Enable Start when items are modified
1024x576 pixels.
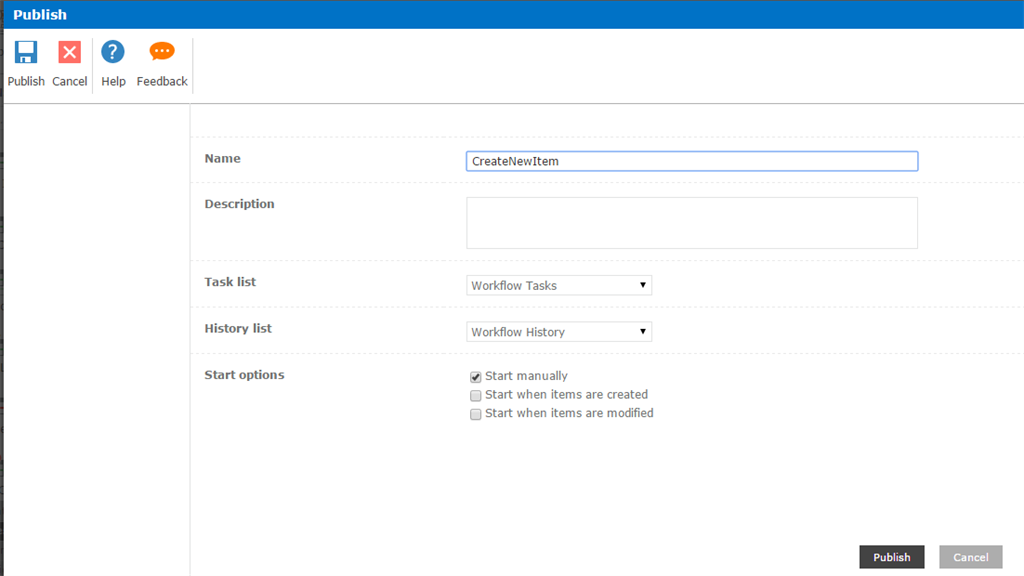point(476,414)
